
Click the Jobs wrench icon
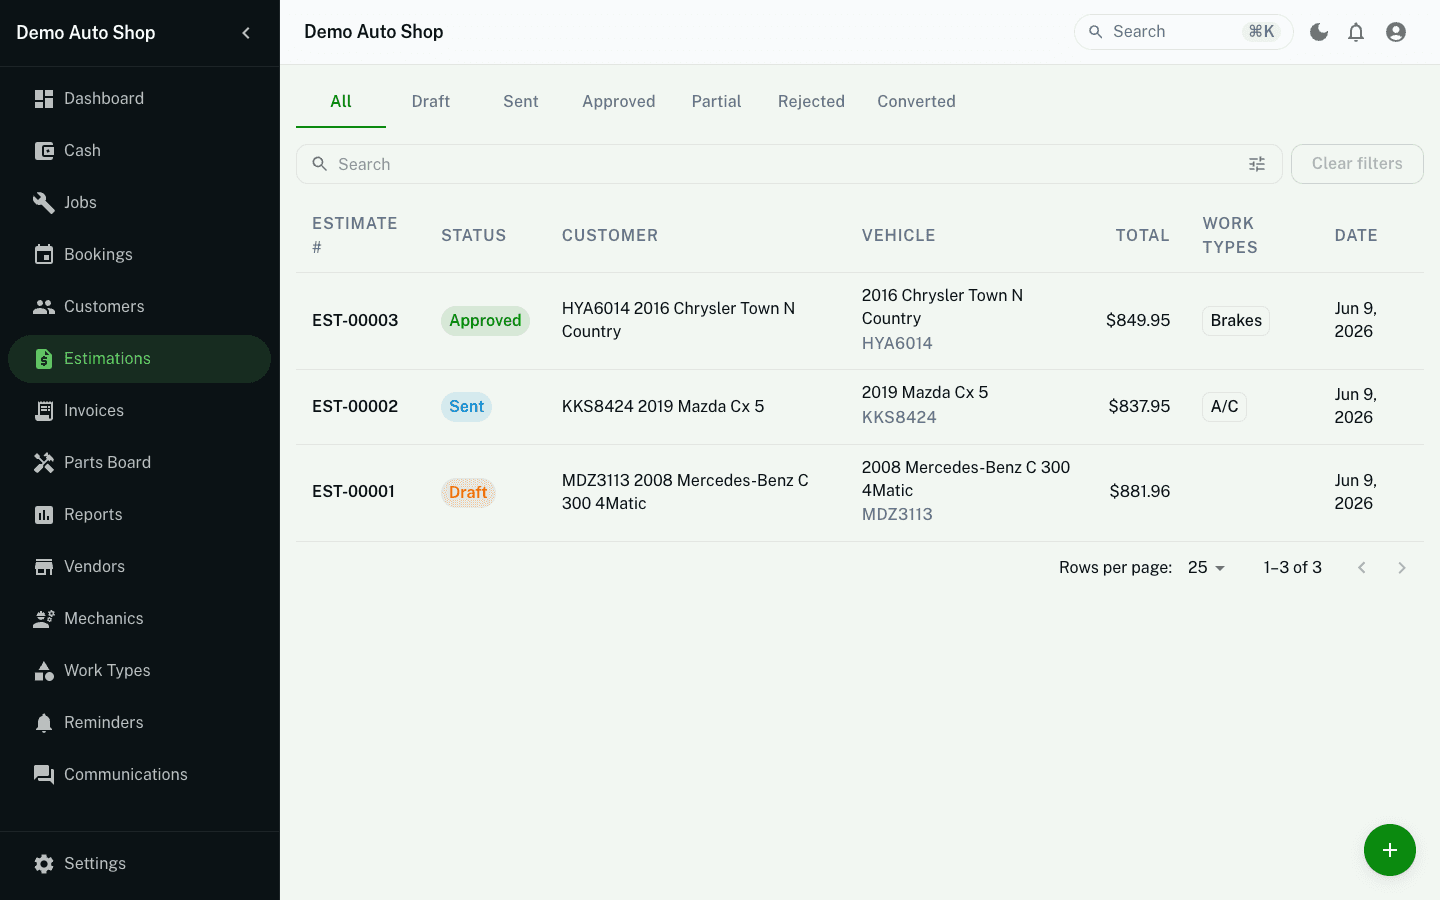click(x=44, y=203)
